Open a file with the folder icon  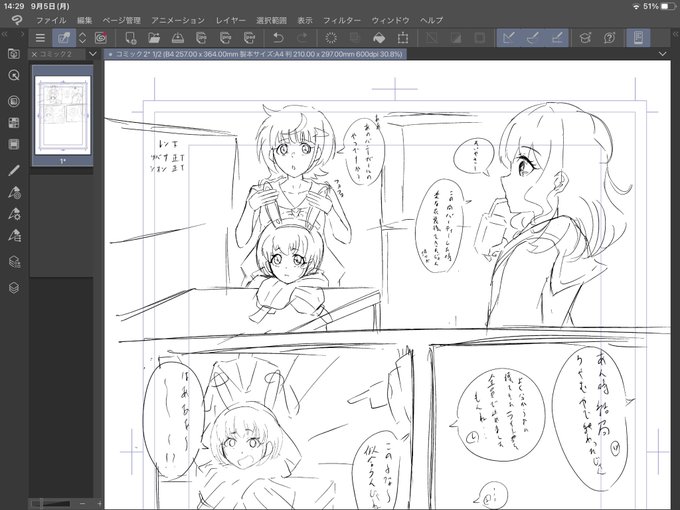click(x=154, y=38)
